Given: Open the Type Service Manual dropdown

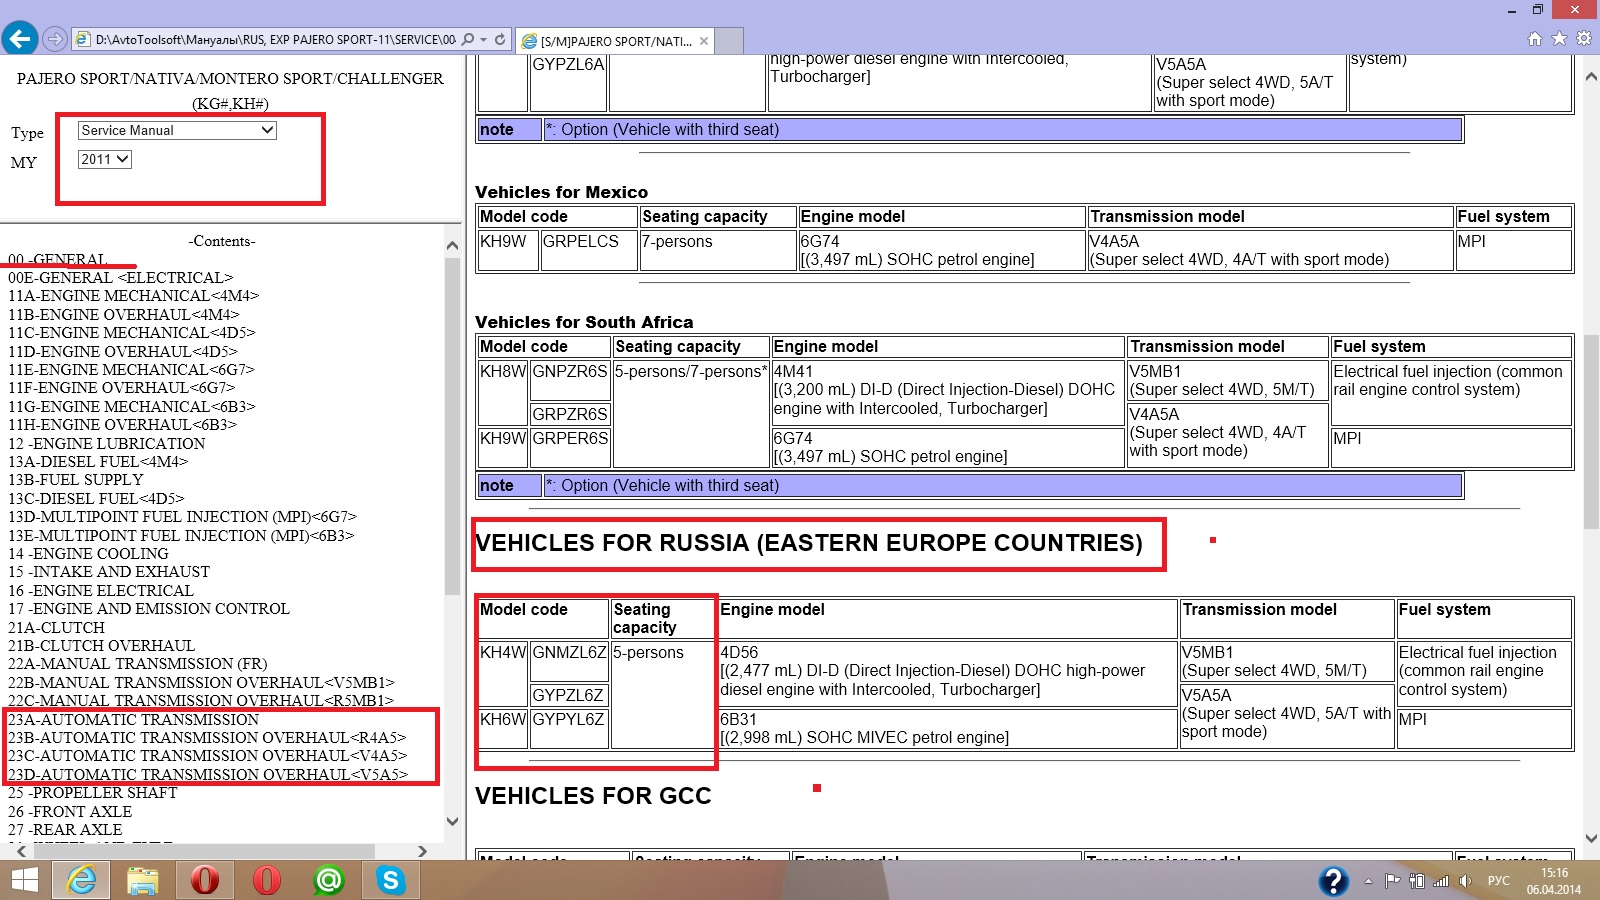Looking at the screenshot, I should pos(177,130).
